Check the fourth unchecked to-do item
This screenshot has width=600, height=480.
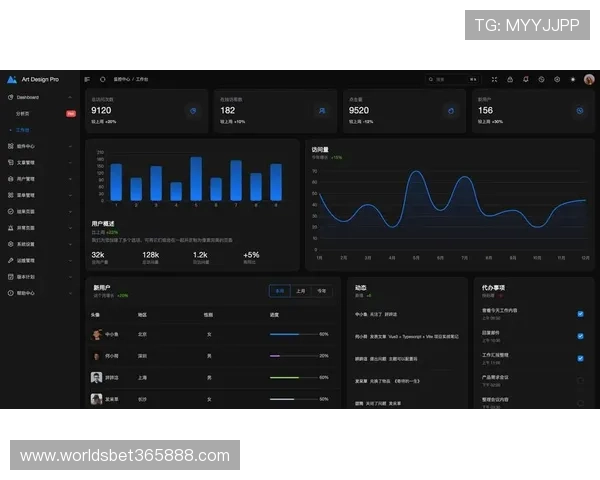click(580, 380)
